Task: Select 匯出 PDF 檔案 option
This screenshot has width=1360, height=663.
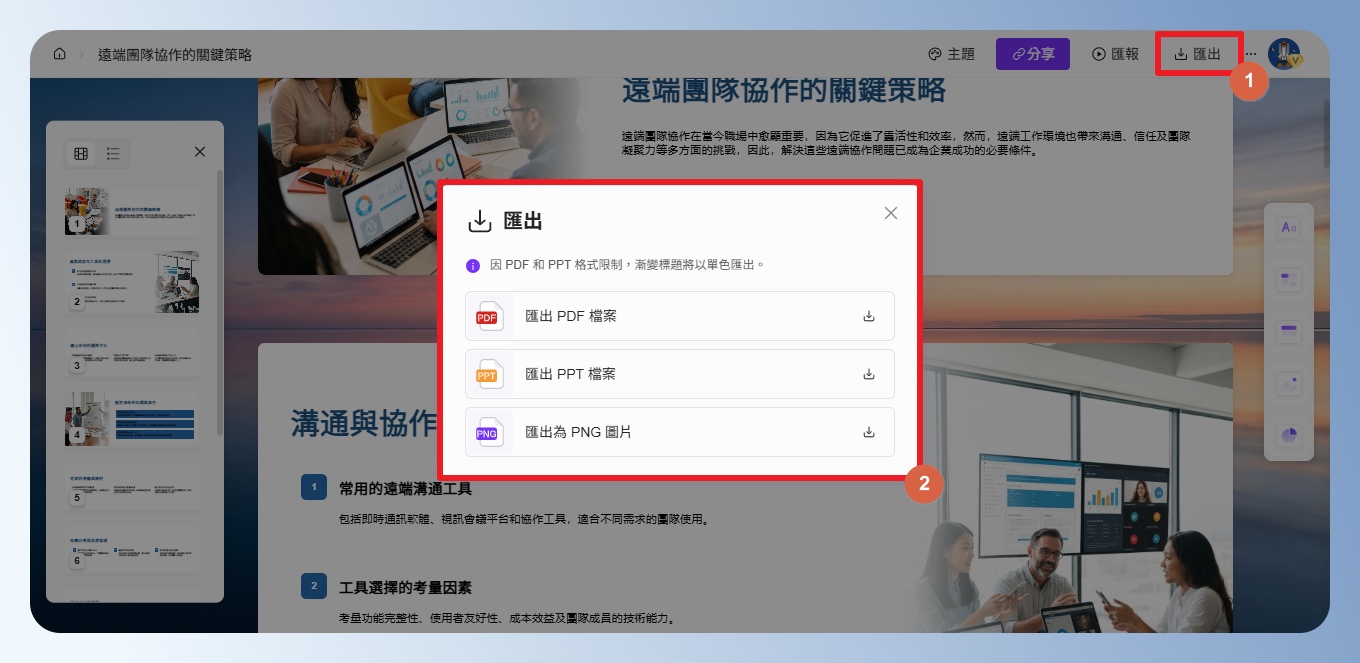Action: 679,316
